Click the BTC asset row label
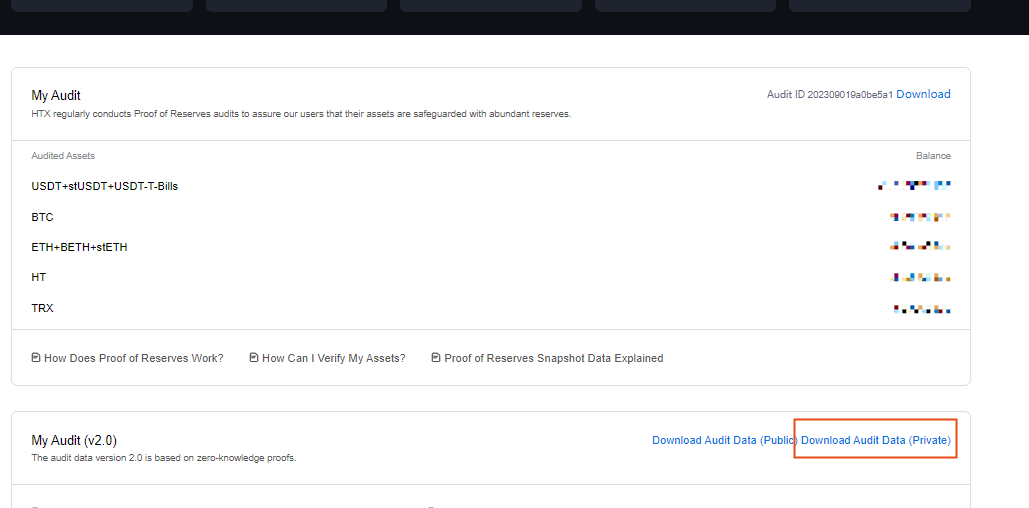1029x508 pixels. [x=43, y=217]
